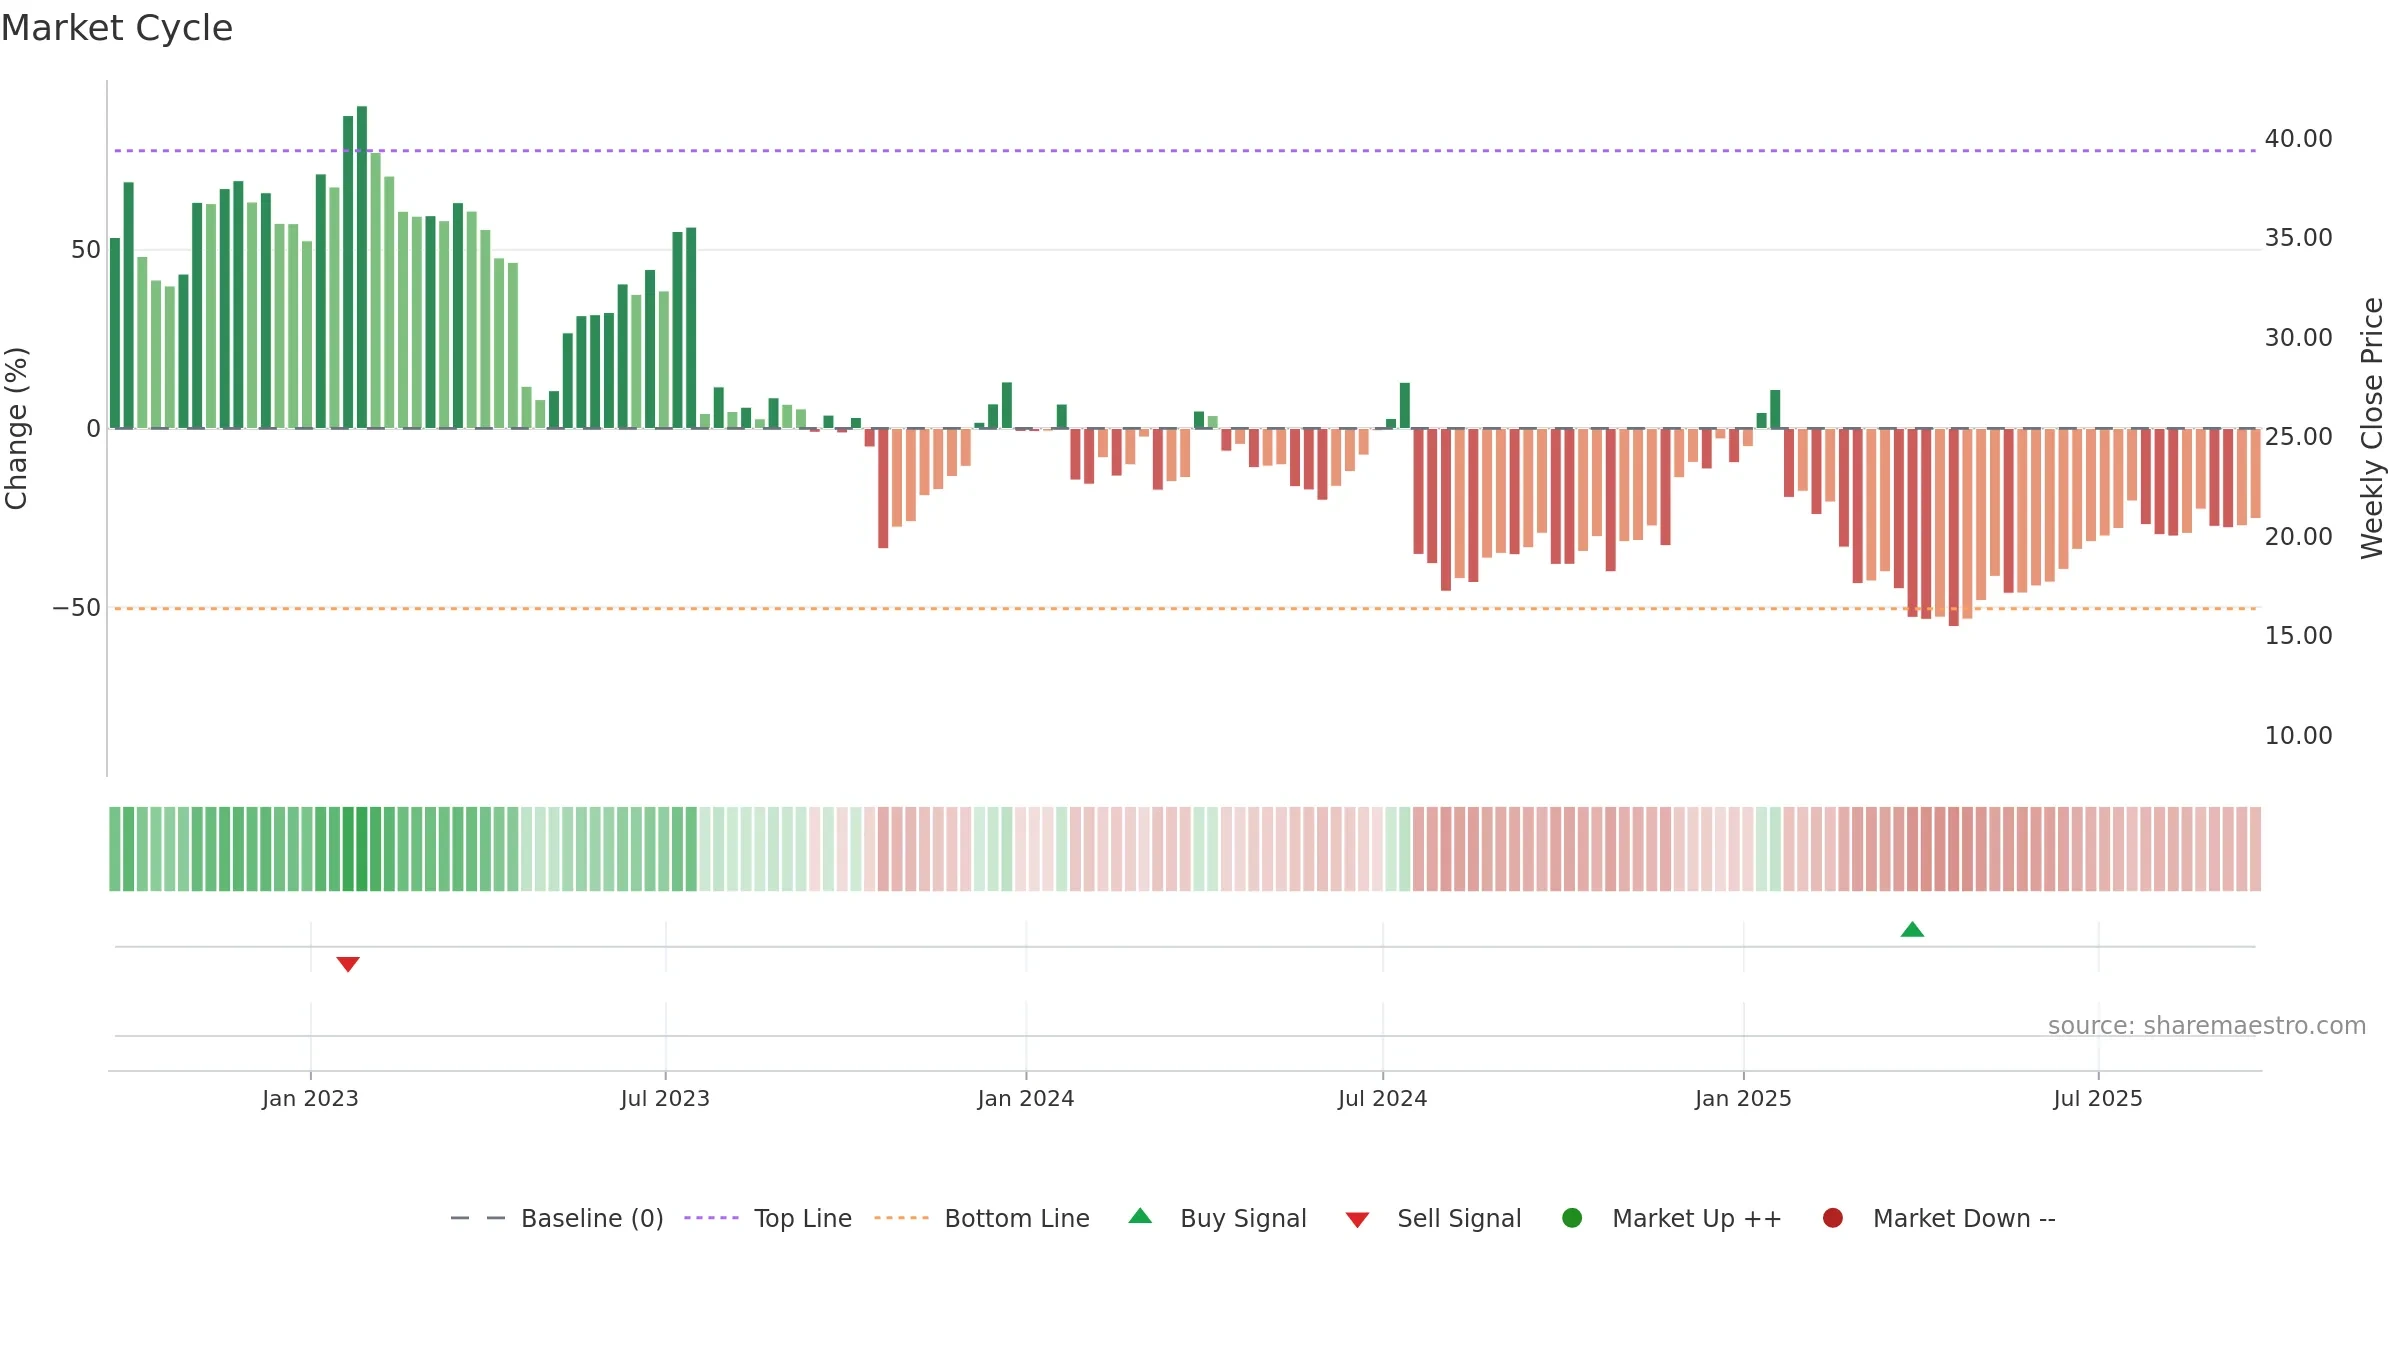This screenshot has width=2400, height=1350.
Task: Click the darkest green cell in heatmap strip
Action: pos(362,849)
